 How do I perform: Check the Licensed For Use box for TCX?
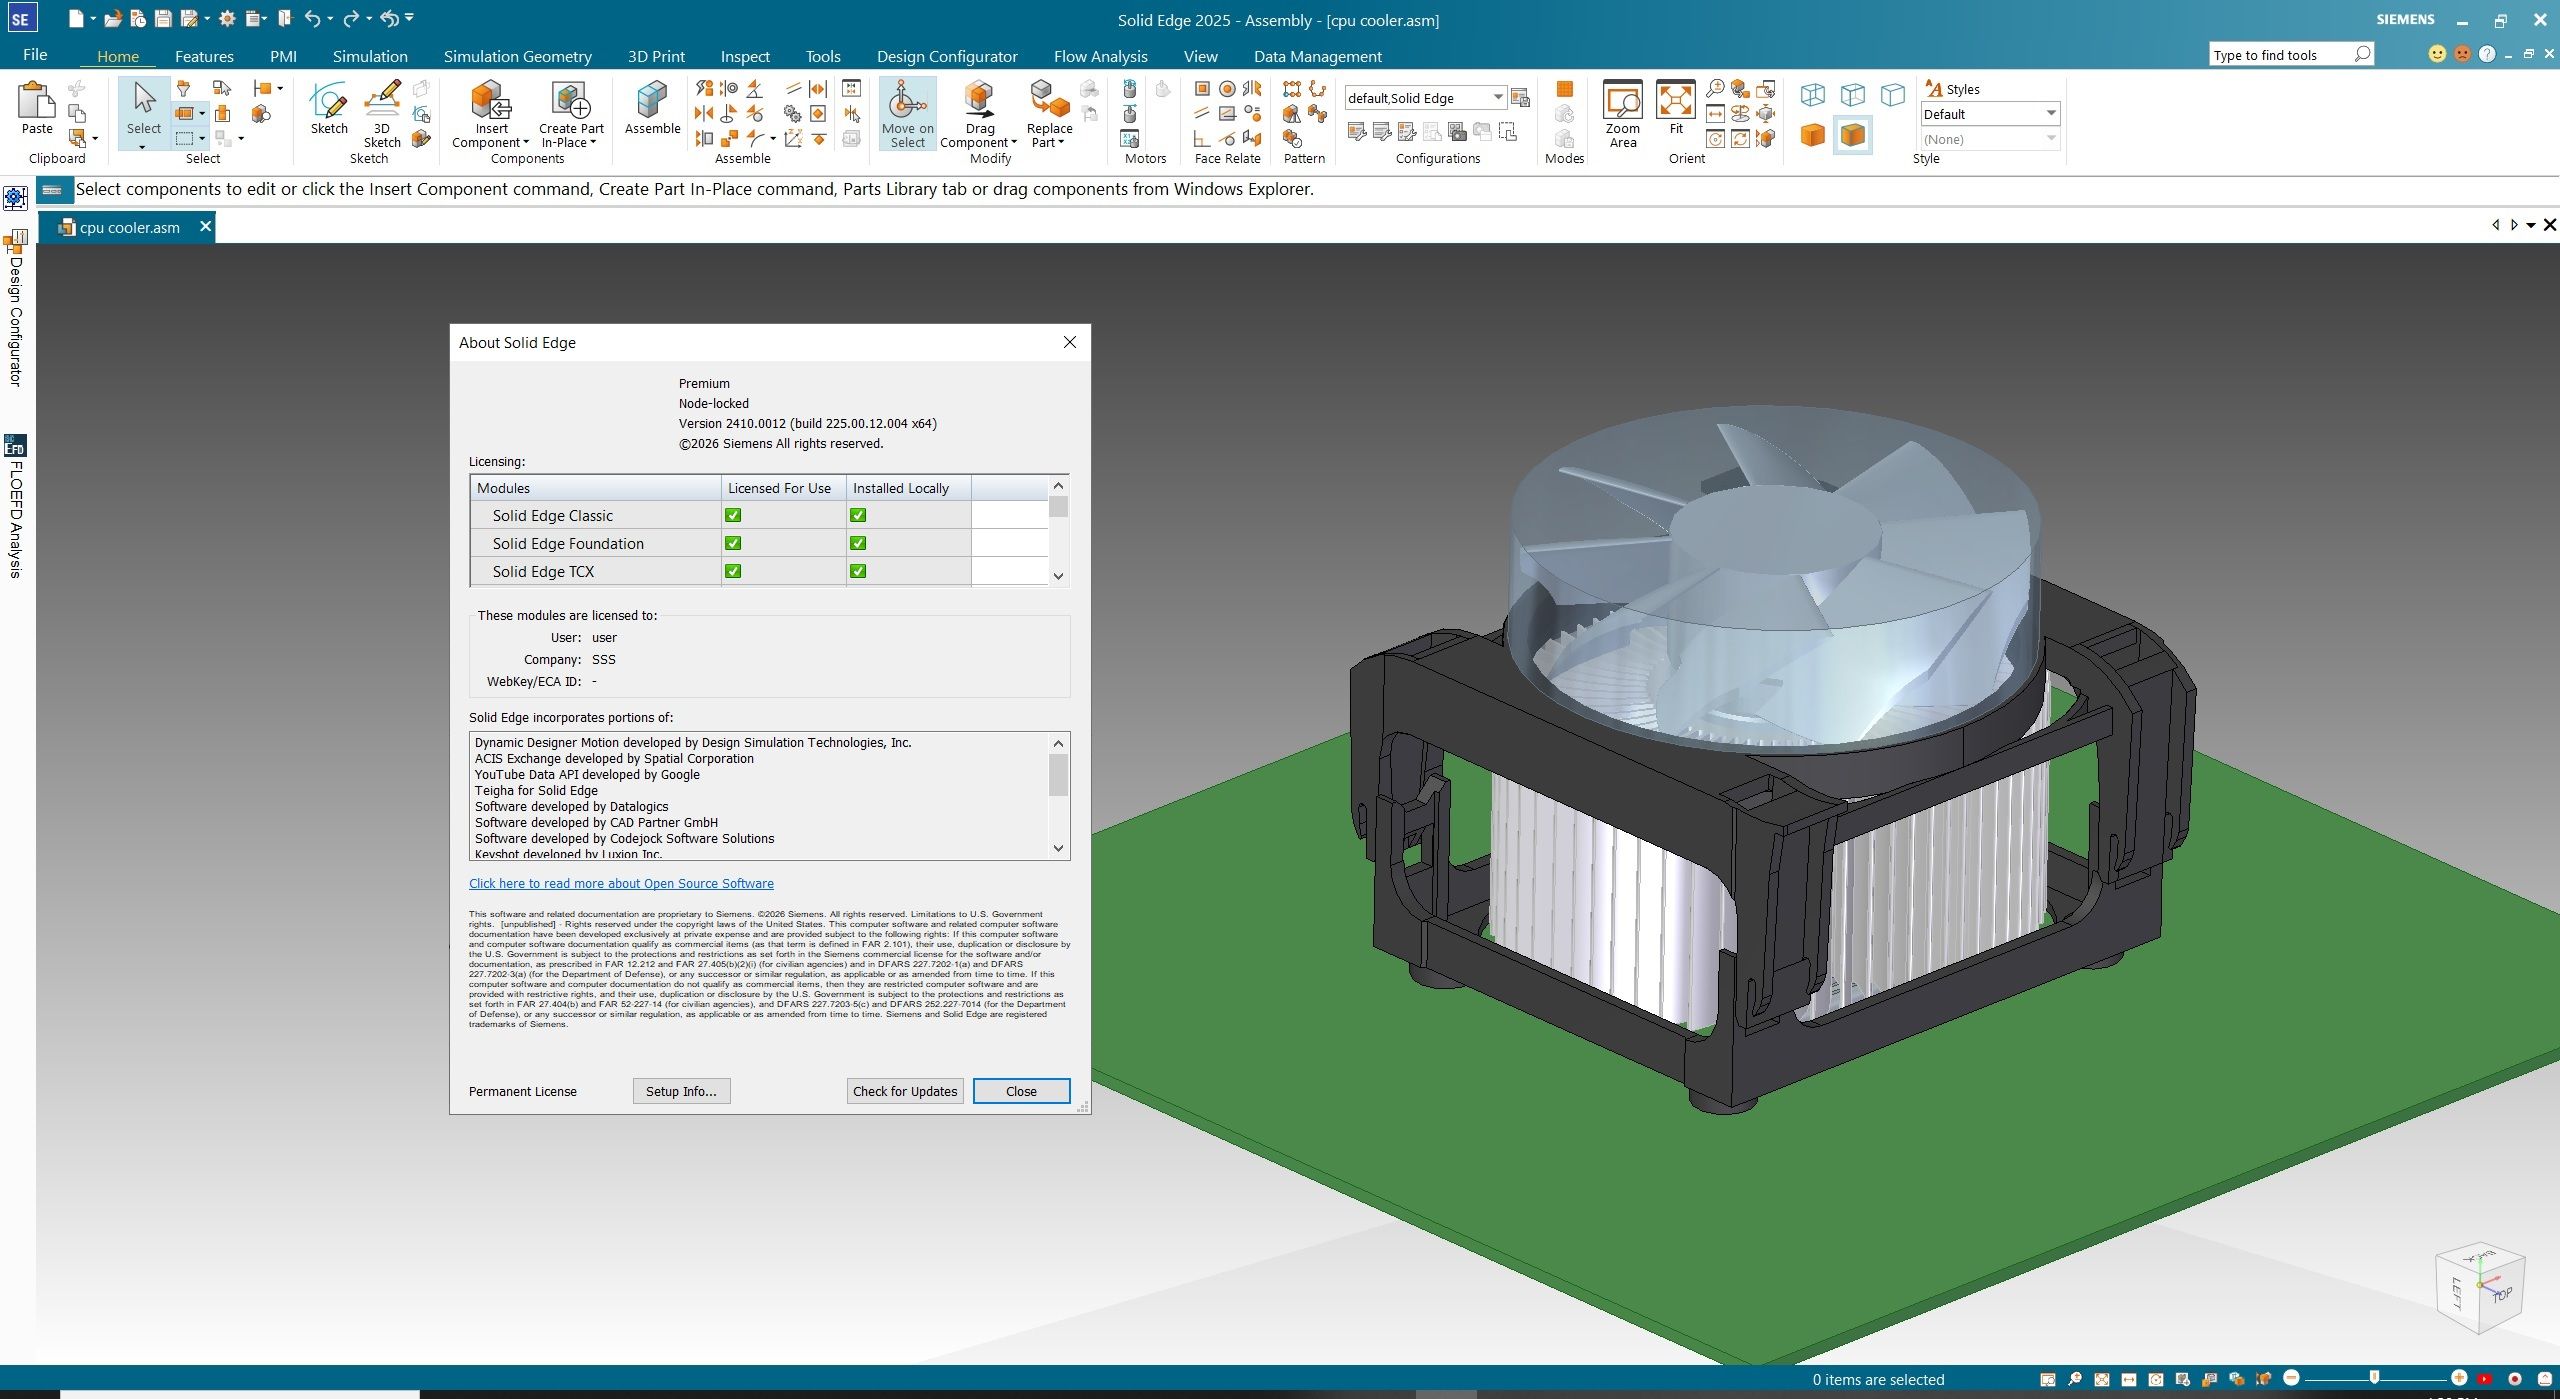tap(734, 571)
